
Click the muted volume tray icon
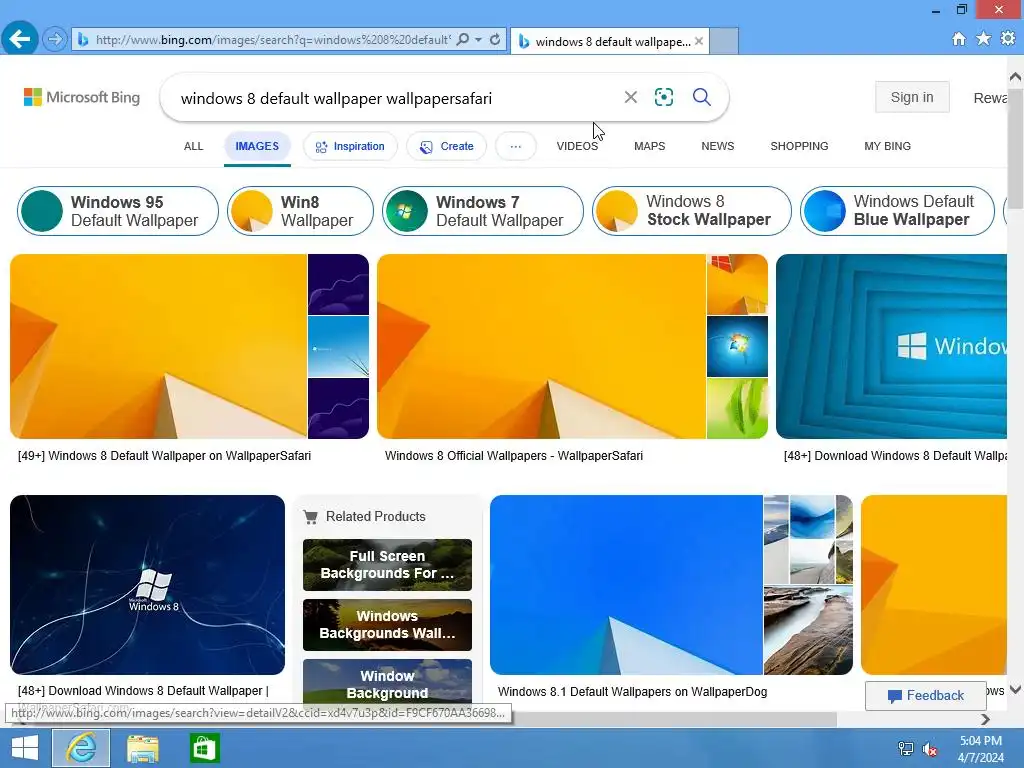click(x=930, y=748)
